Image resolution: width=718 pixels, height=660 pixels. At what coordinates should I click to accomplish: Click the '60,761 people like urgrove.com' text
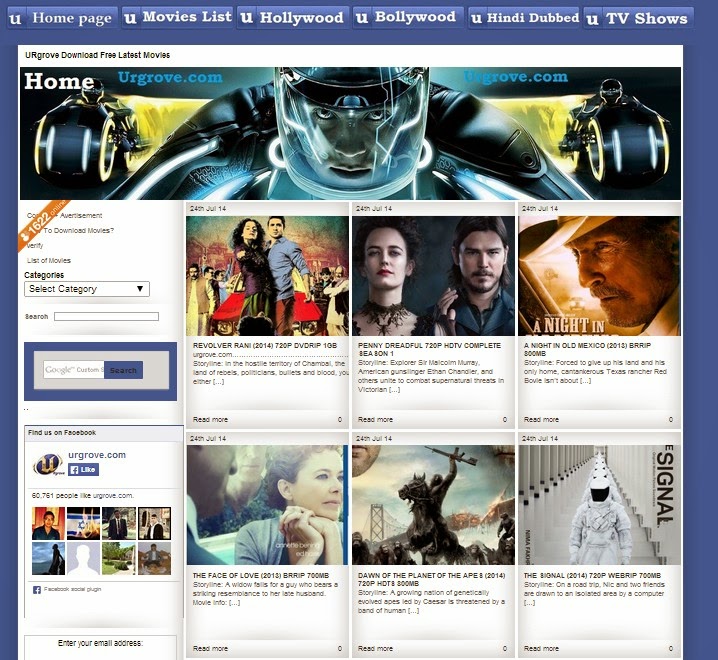(83, 496)
